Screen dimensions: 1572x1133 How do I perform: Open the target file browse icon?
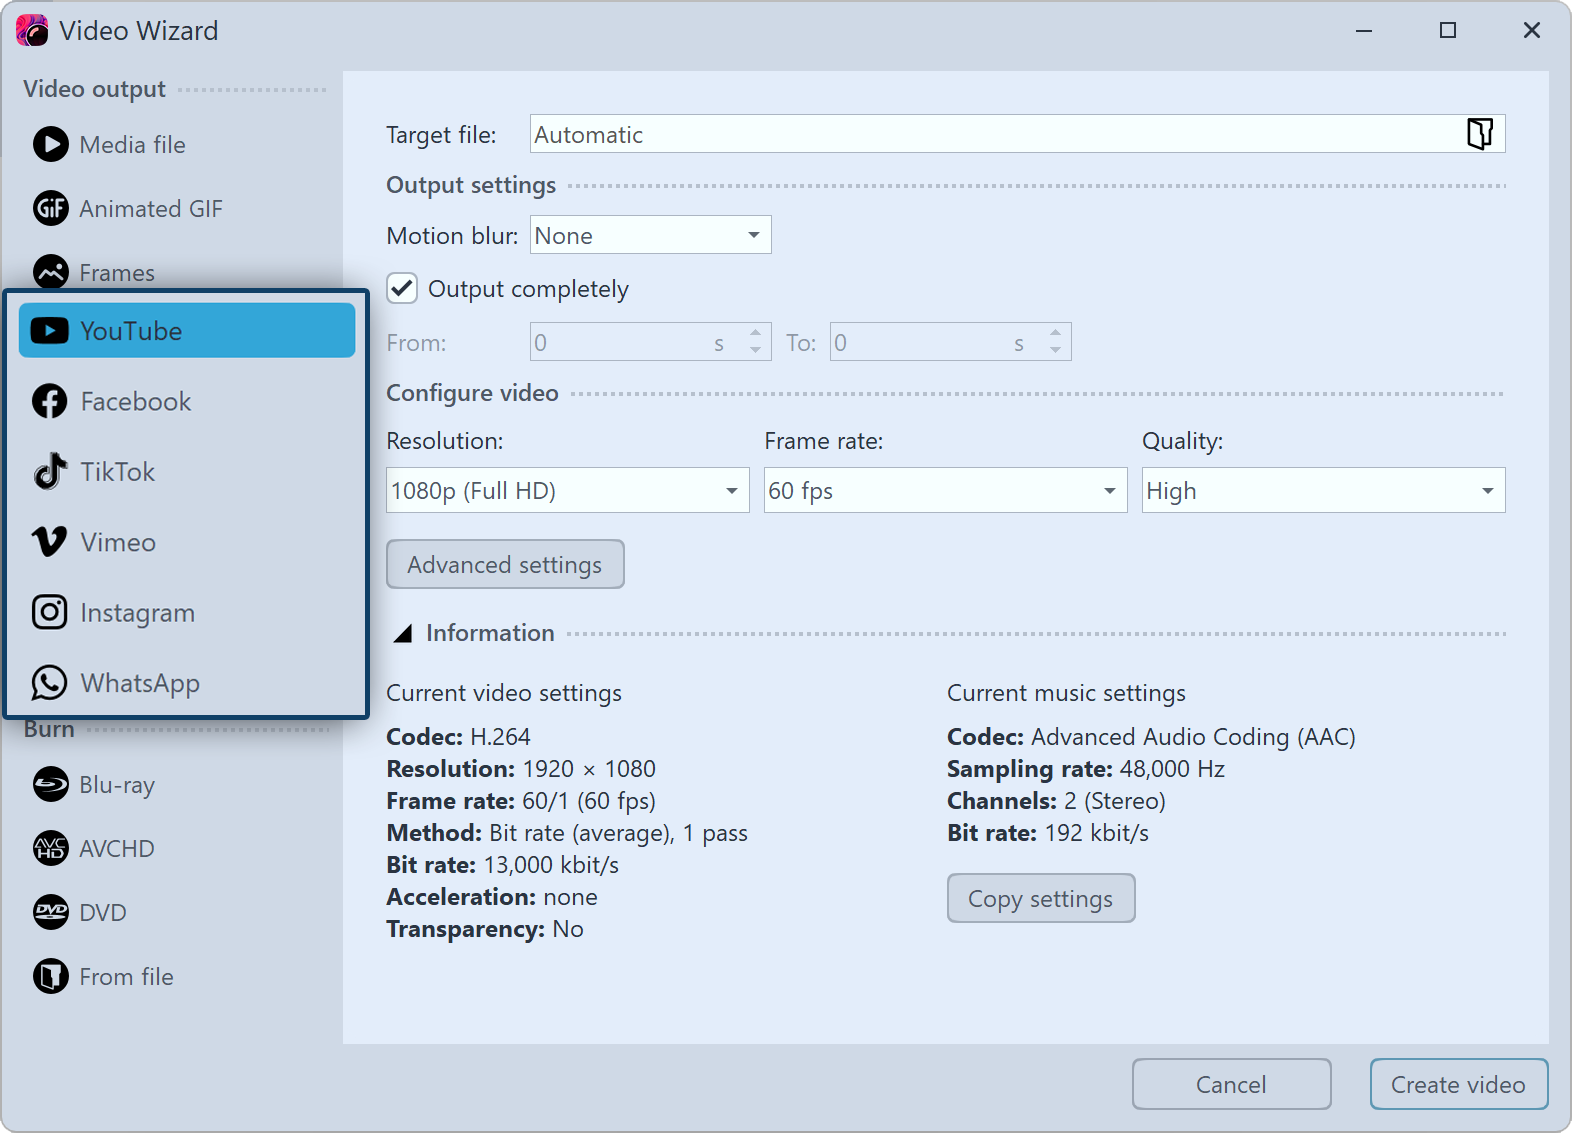pos(1479,134)
